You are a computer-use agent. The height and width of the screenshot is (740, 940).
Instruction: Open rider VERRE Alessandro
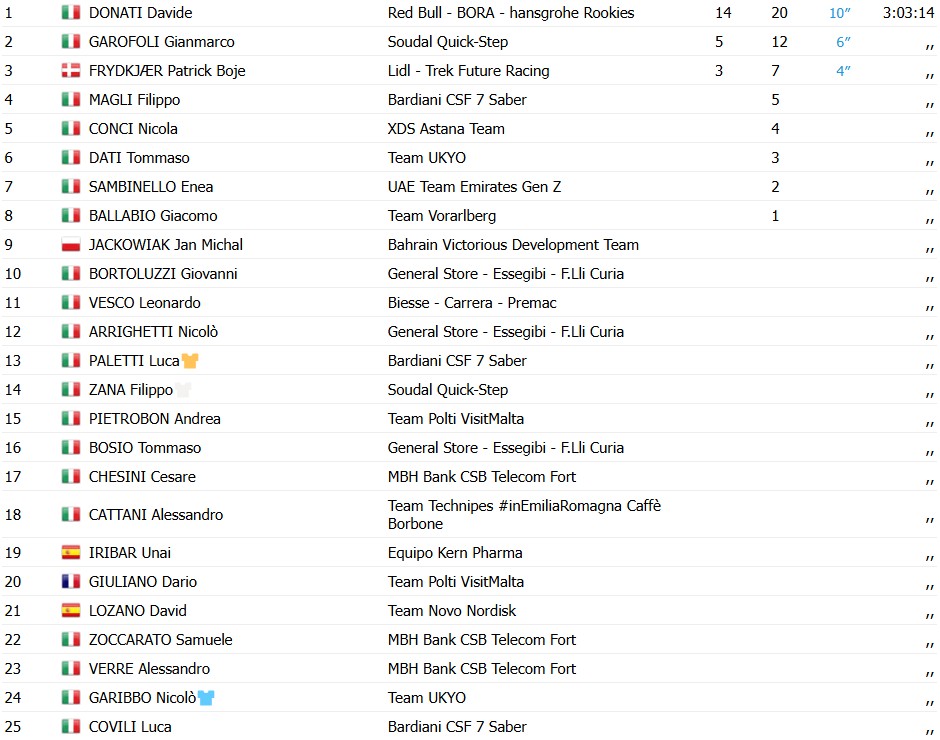point(149,668)
